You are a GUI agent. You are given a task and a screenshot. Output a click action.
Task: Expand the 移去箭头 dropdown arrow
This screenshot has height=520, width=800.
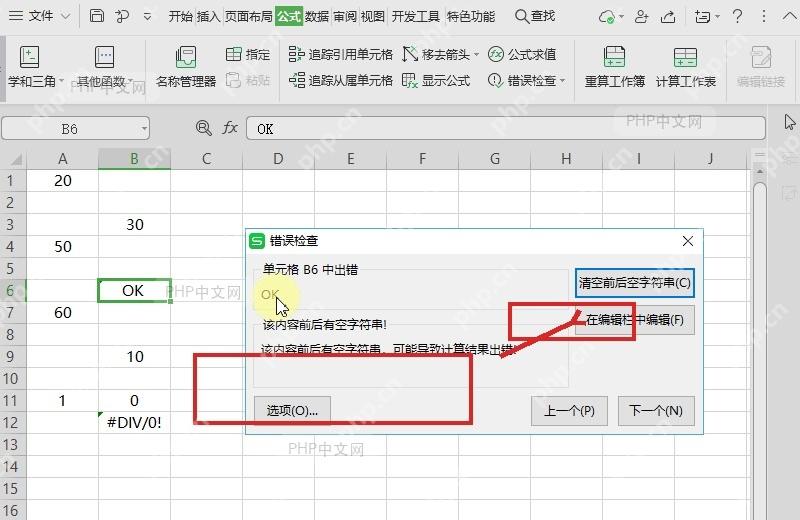pyautogui.click(x=477, y=54)
